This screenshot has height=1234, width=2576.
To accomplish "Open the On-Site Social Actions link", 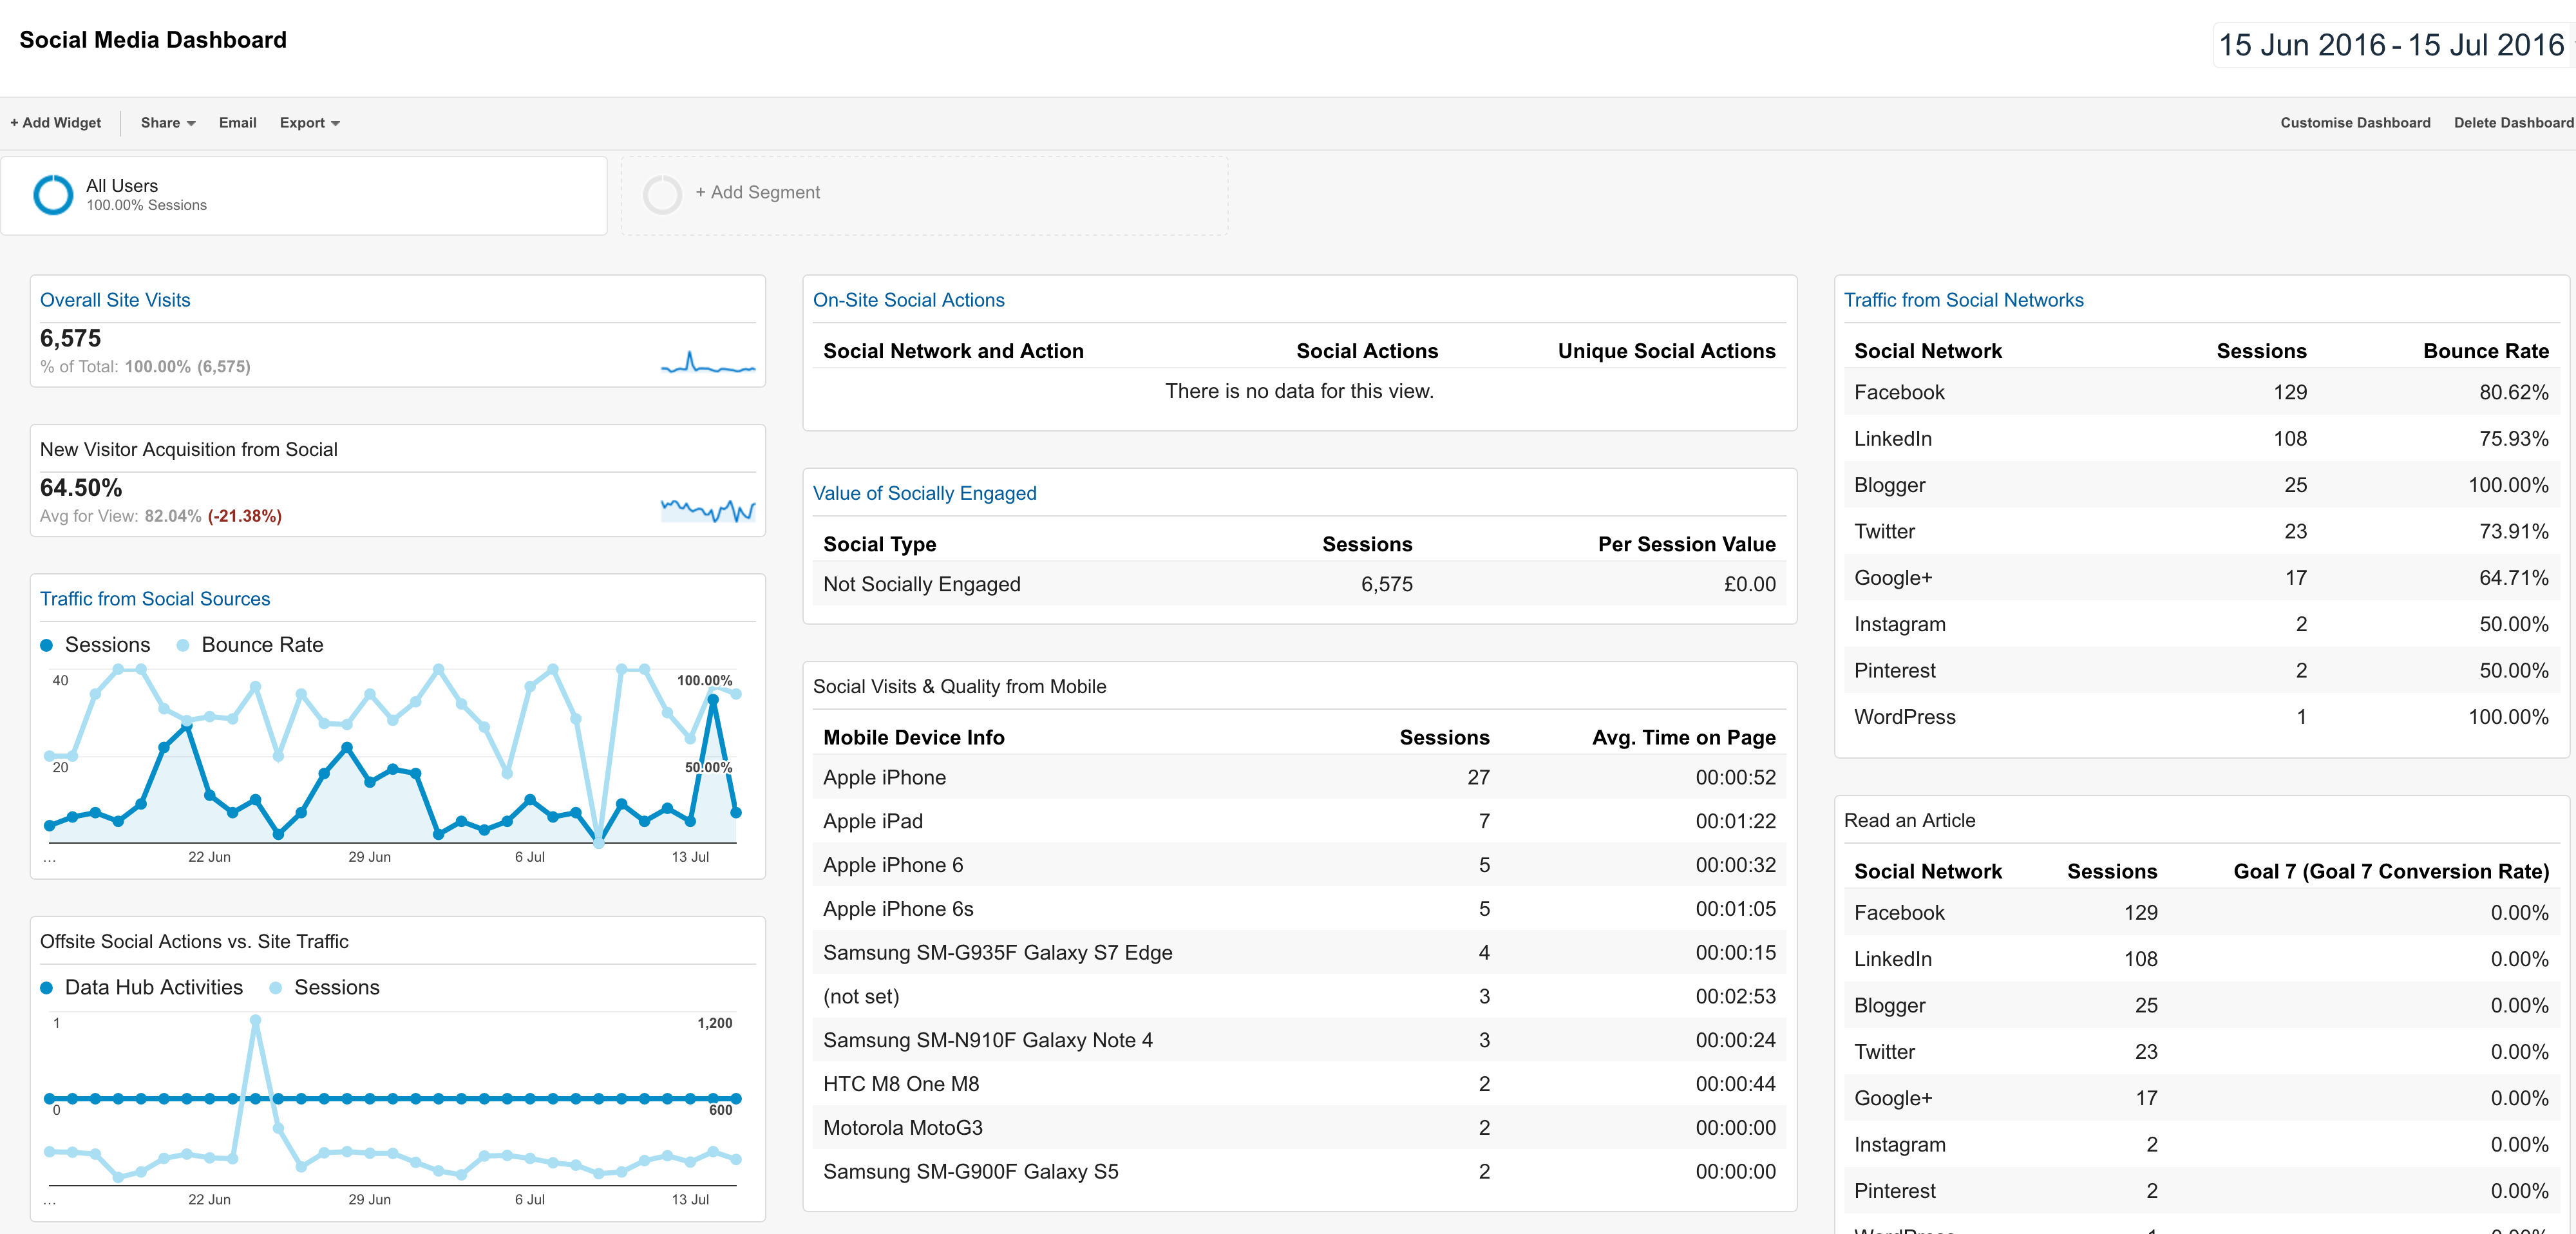I will [x=909, y=300].
